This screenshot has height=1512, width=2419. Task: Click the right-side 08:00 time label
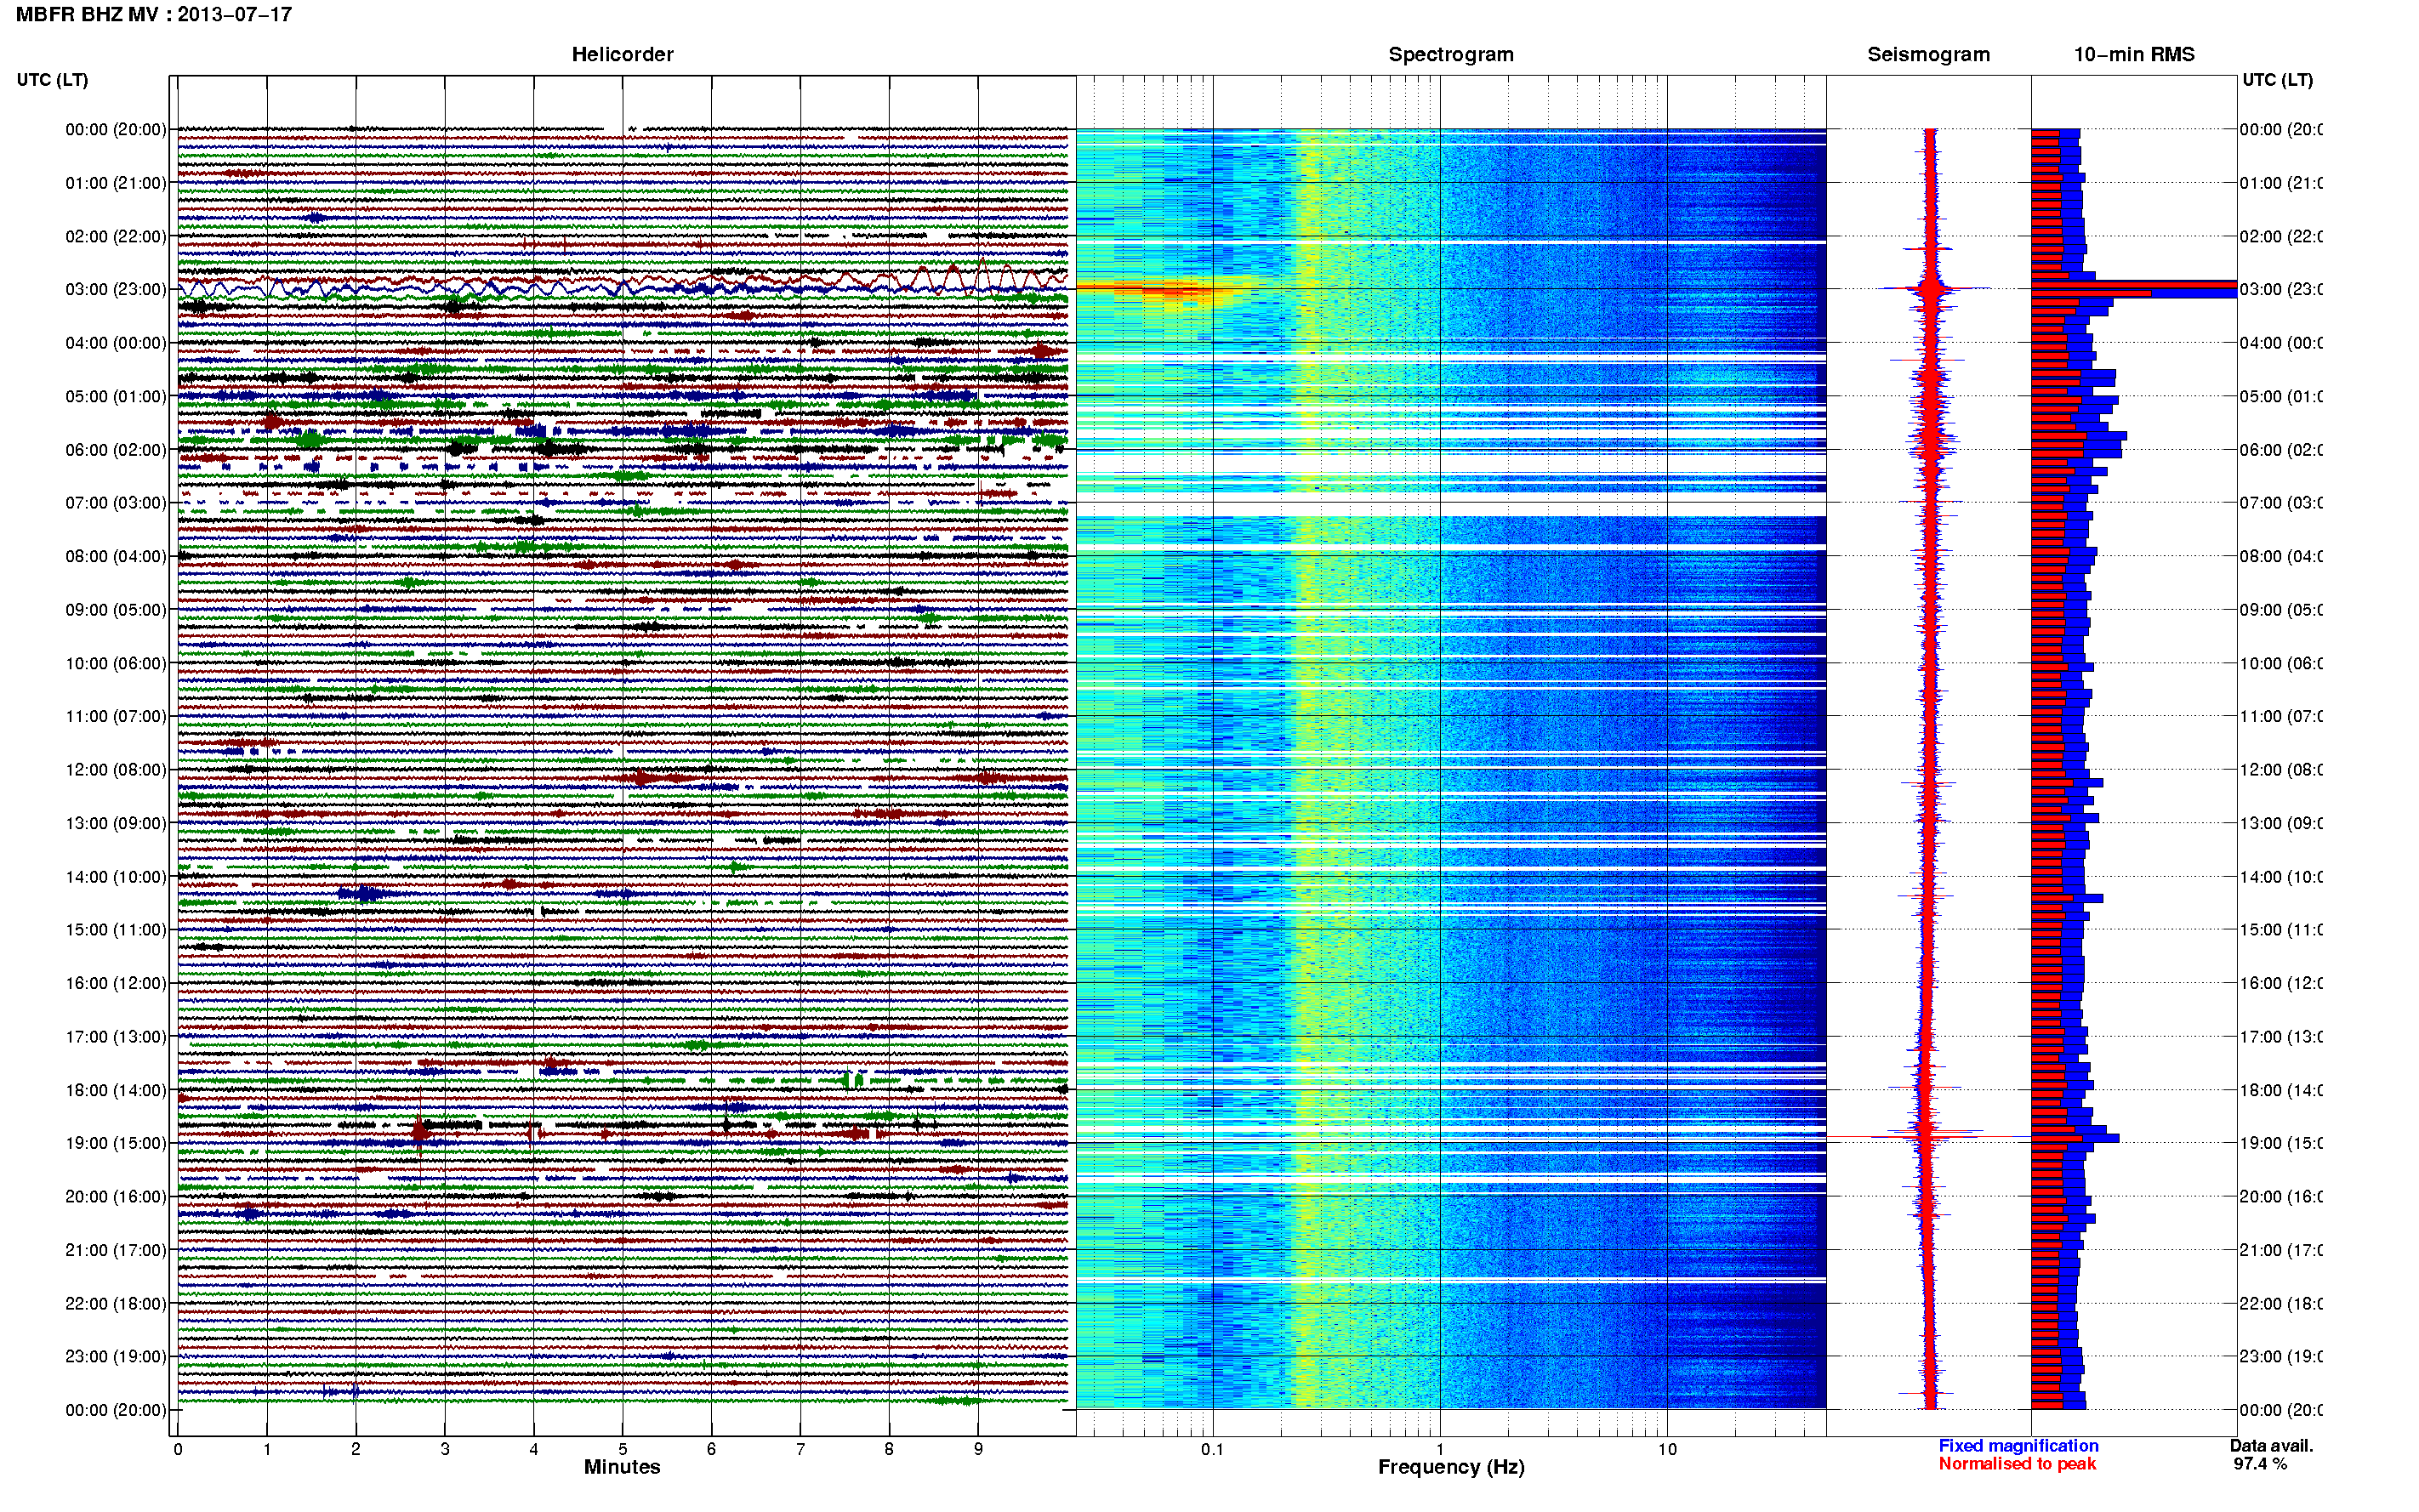2280,557
